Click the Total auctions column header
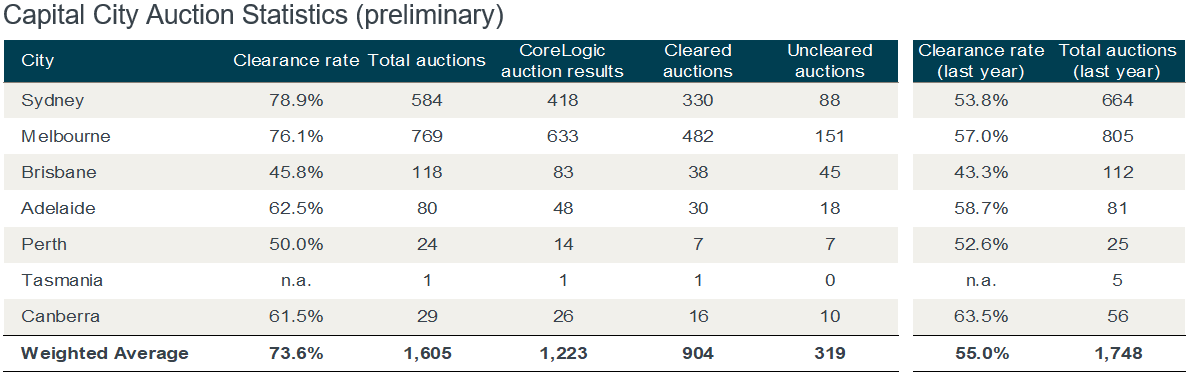The image size is (1190, 376). (x=427, y=61)
